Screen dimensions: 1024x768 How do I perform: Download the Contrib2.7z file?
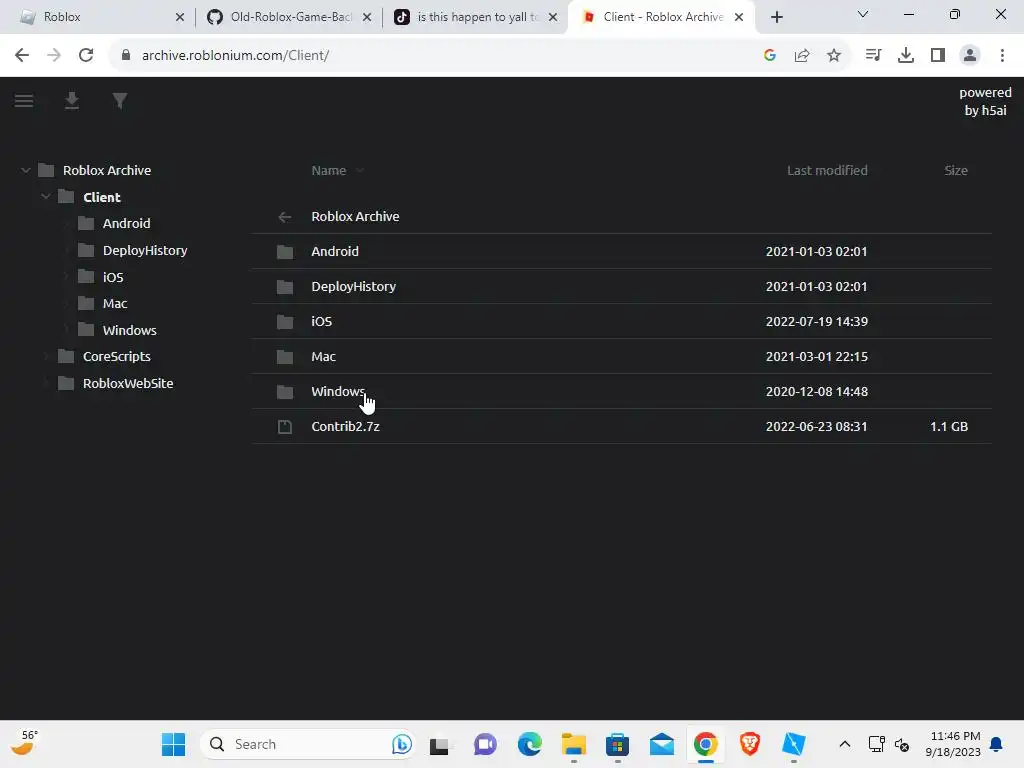(x=622, y=426)
